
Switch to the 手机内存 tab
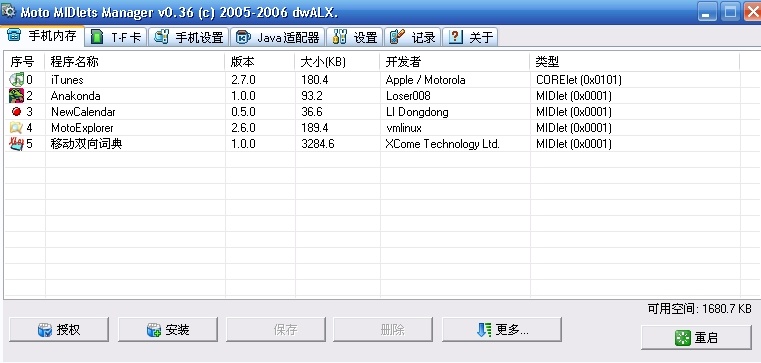(x=43, y=36)
